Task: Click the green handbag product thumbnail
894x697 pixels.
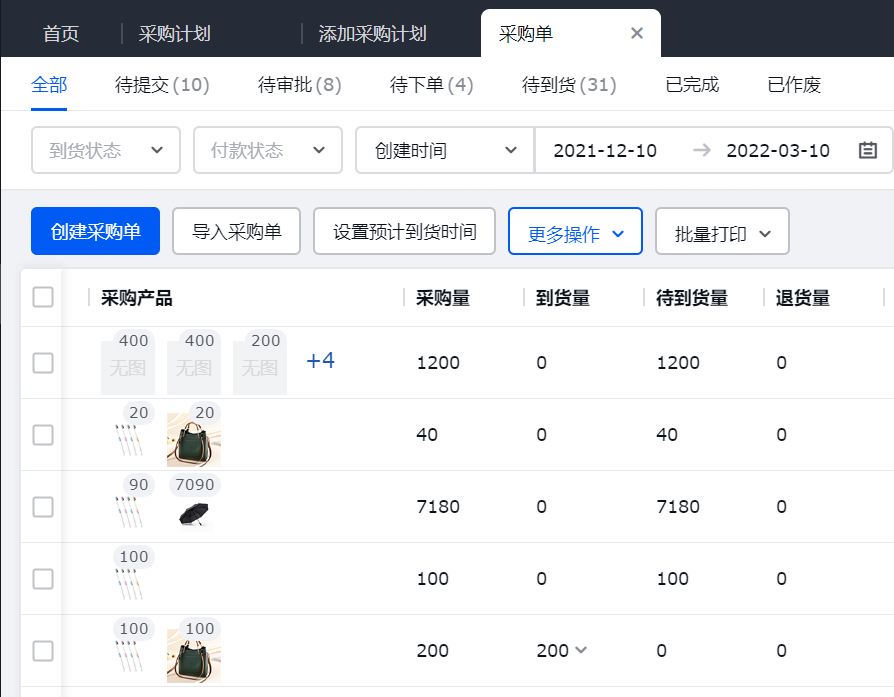Action: [x=193, y=437]
